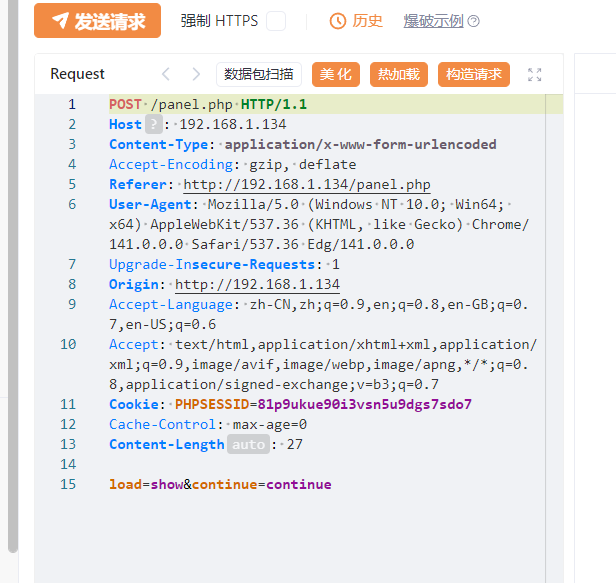Image resolution: width=616 pixels, height=583 pixels.
Task: Go to previous request with left chevron
Action: point(166,74)
